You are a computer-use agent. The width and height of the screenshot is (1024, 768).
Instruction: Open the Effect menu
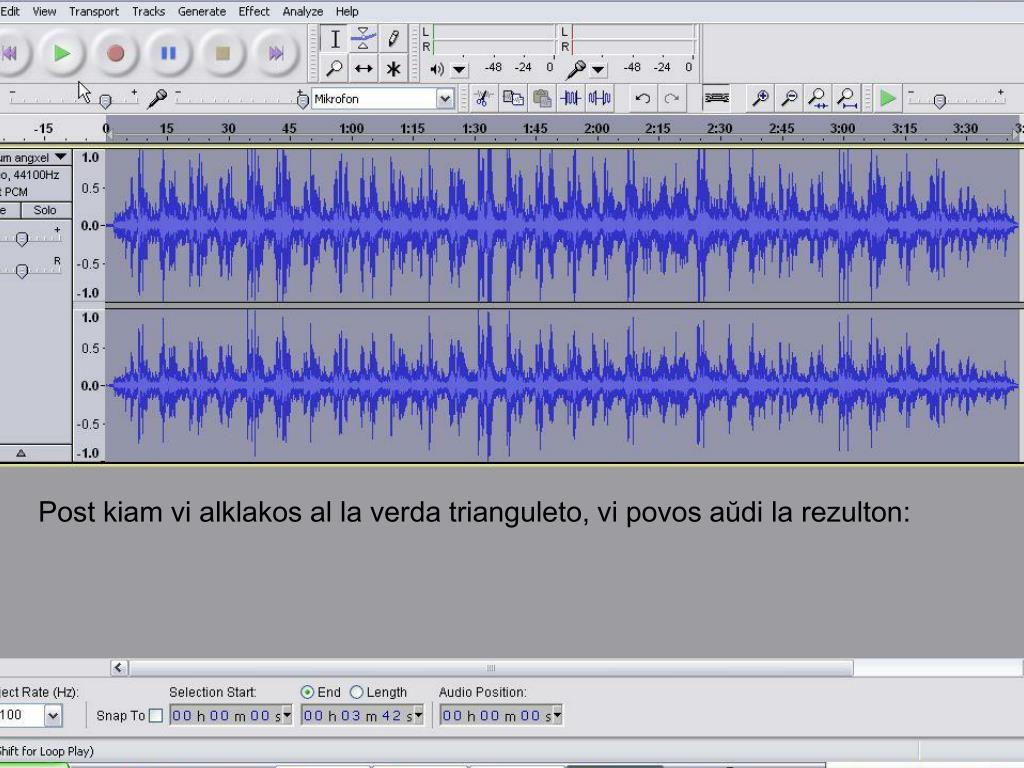click(254, 11)
